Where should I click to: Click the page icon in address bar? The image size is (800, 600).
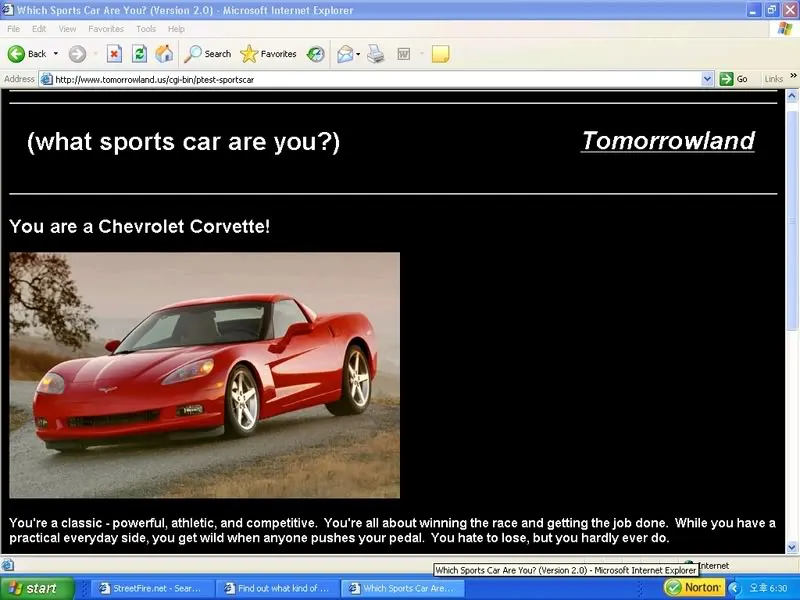pos(46,79)
